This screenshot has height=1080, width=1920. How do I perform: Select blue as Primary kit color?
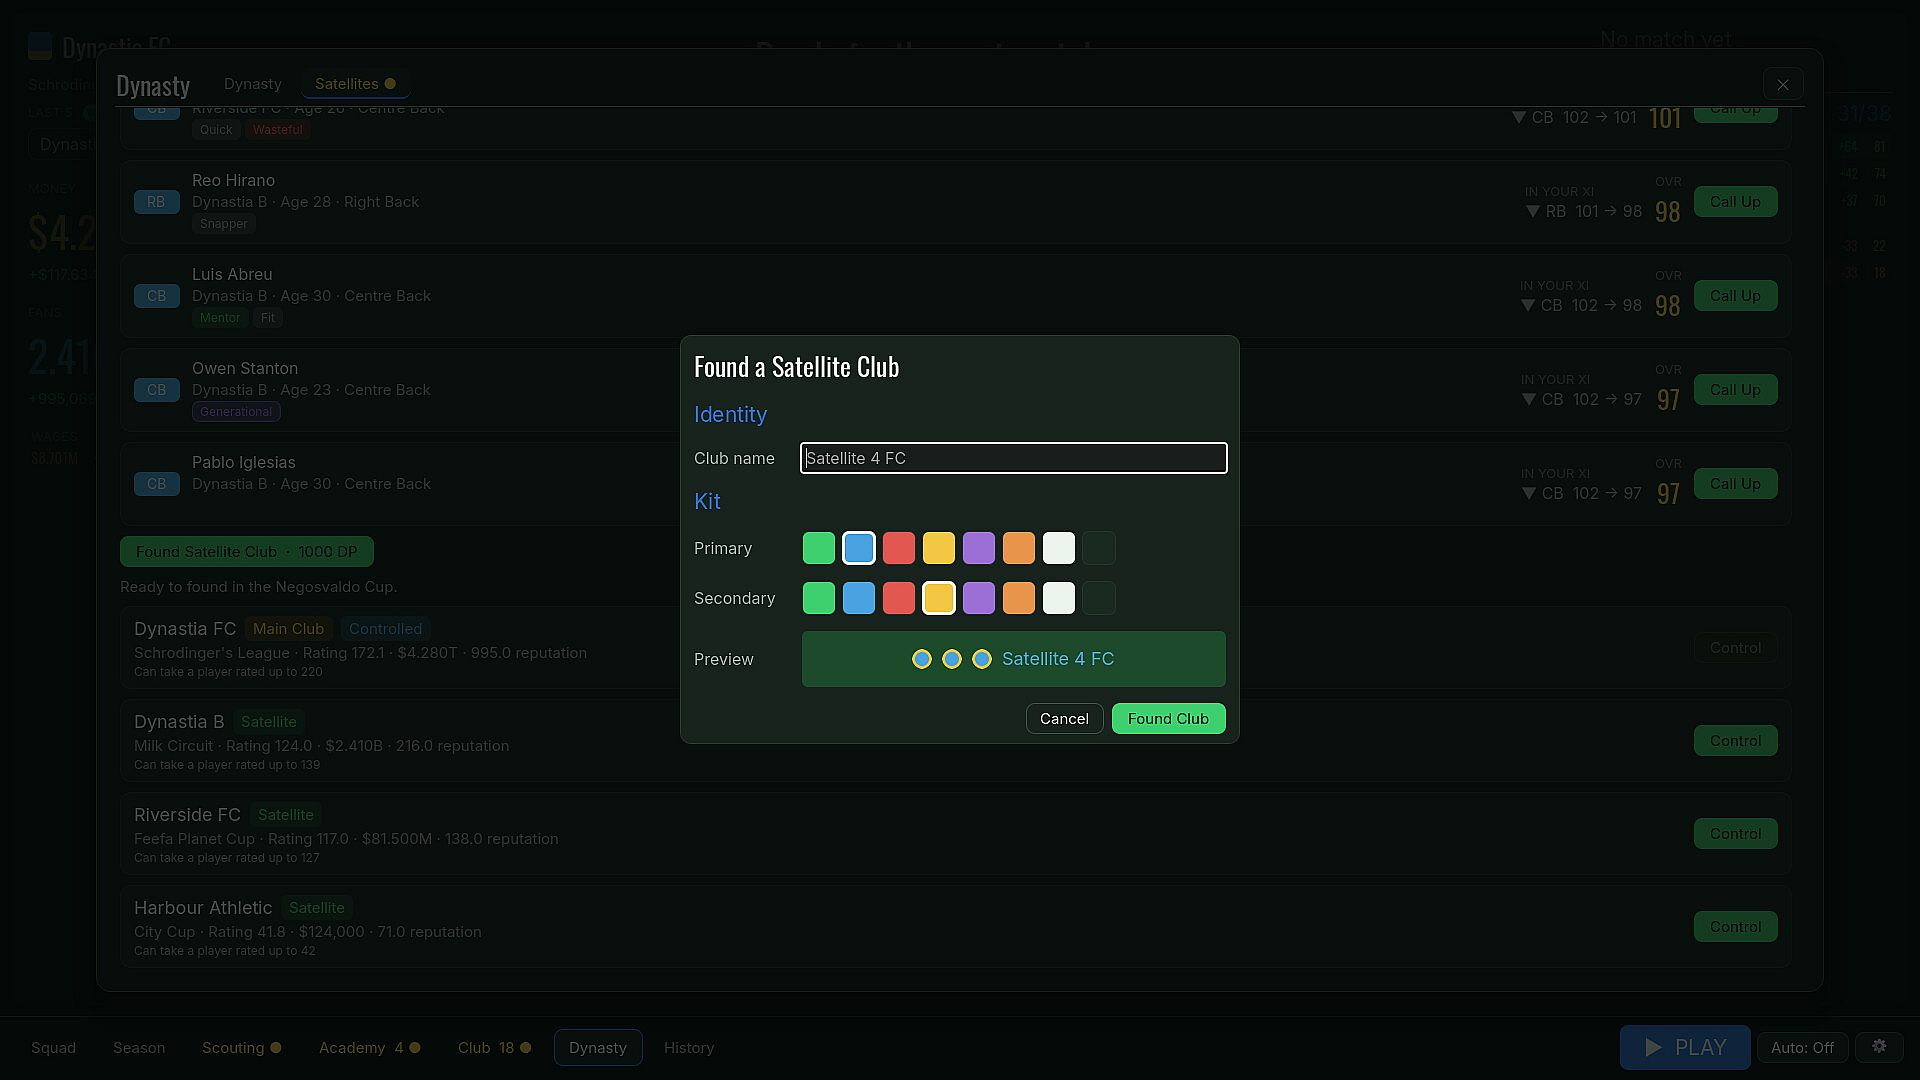[x=859, y=548]
